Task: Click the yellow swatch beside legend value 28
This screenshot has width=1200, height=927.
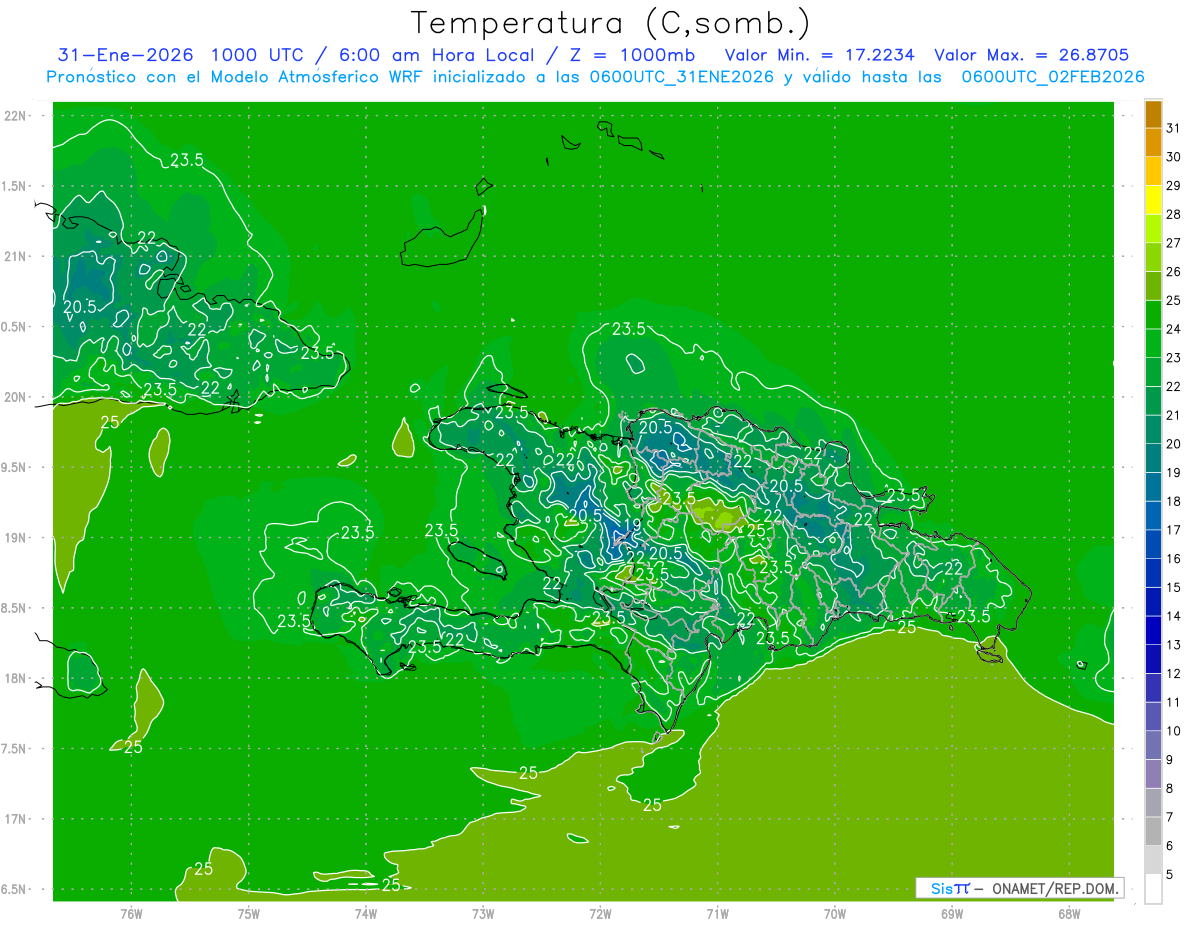Action: pos(1153,200)
